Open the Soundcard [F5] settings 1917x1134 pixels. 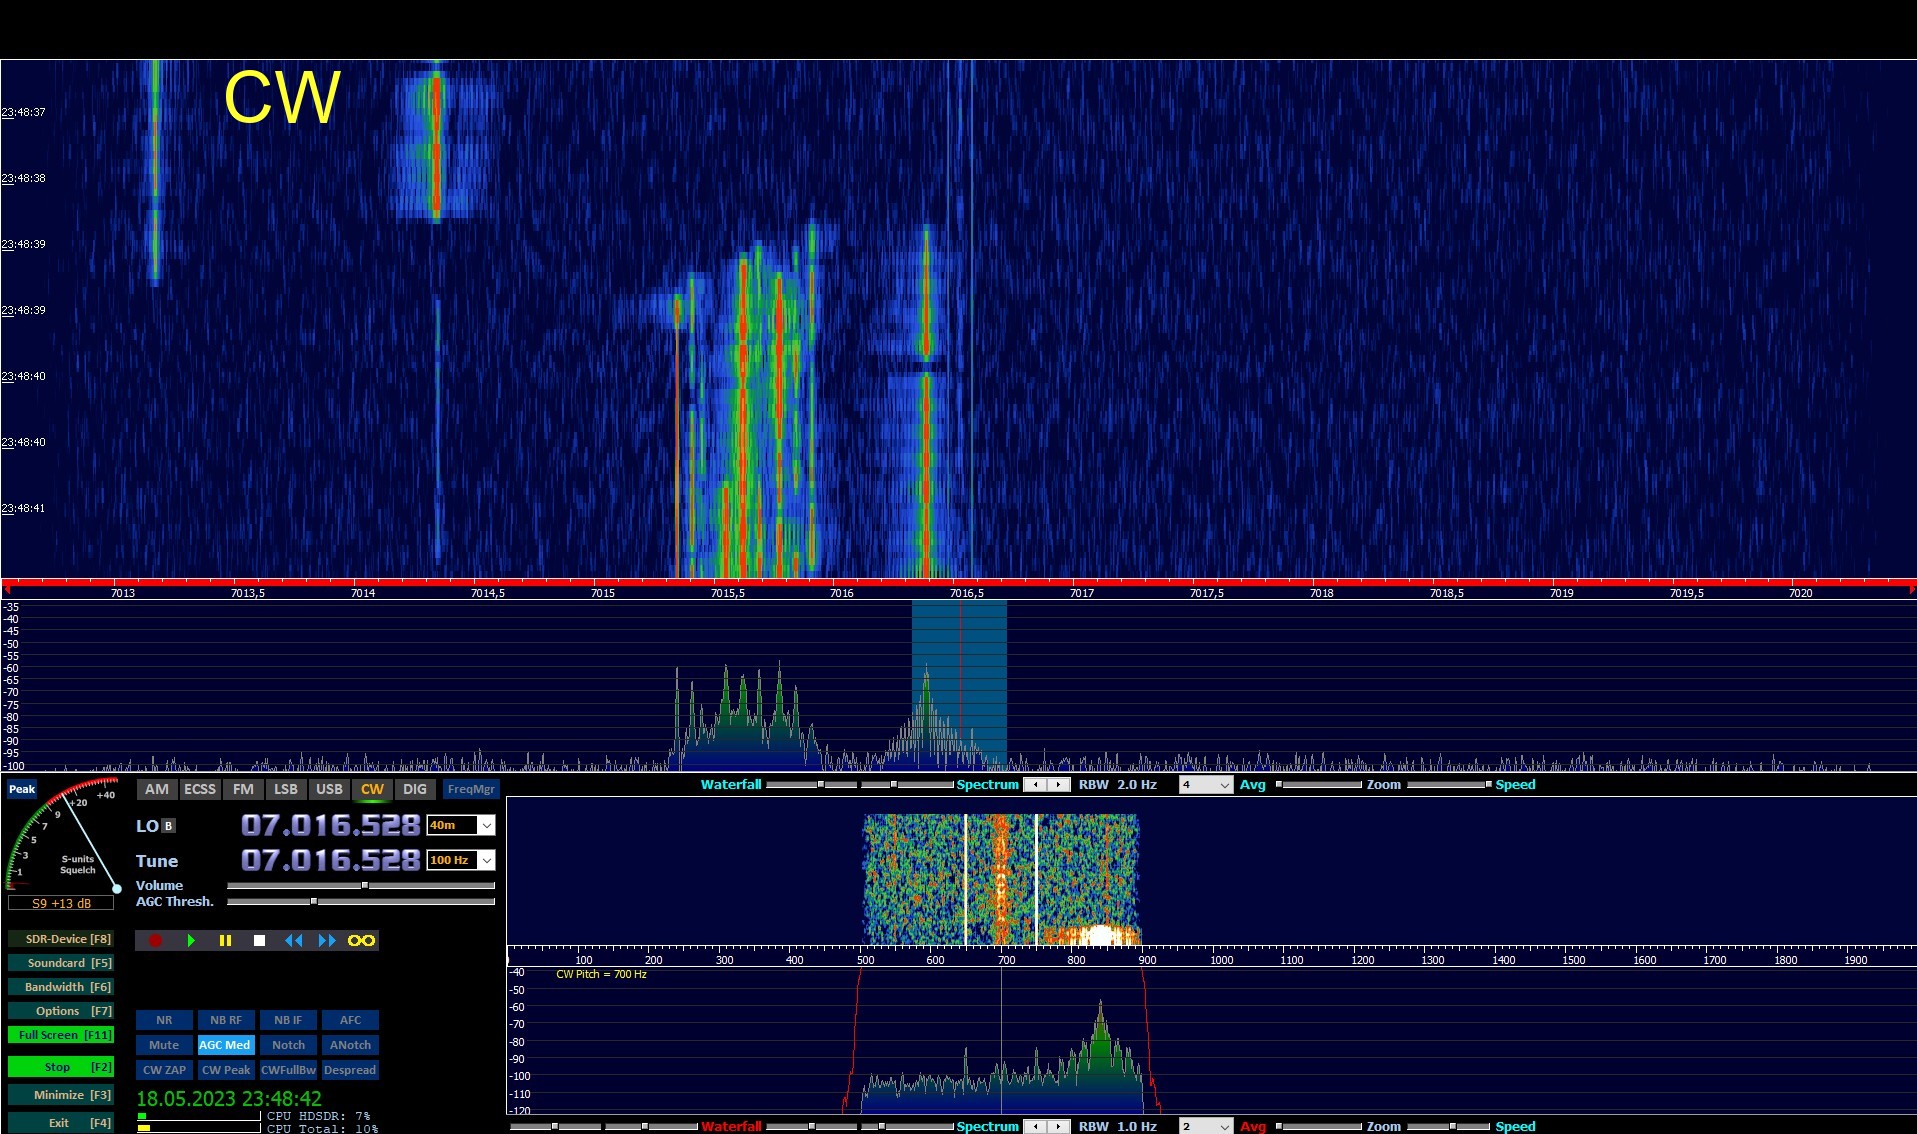[61, 963]
